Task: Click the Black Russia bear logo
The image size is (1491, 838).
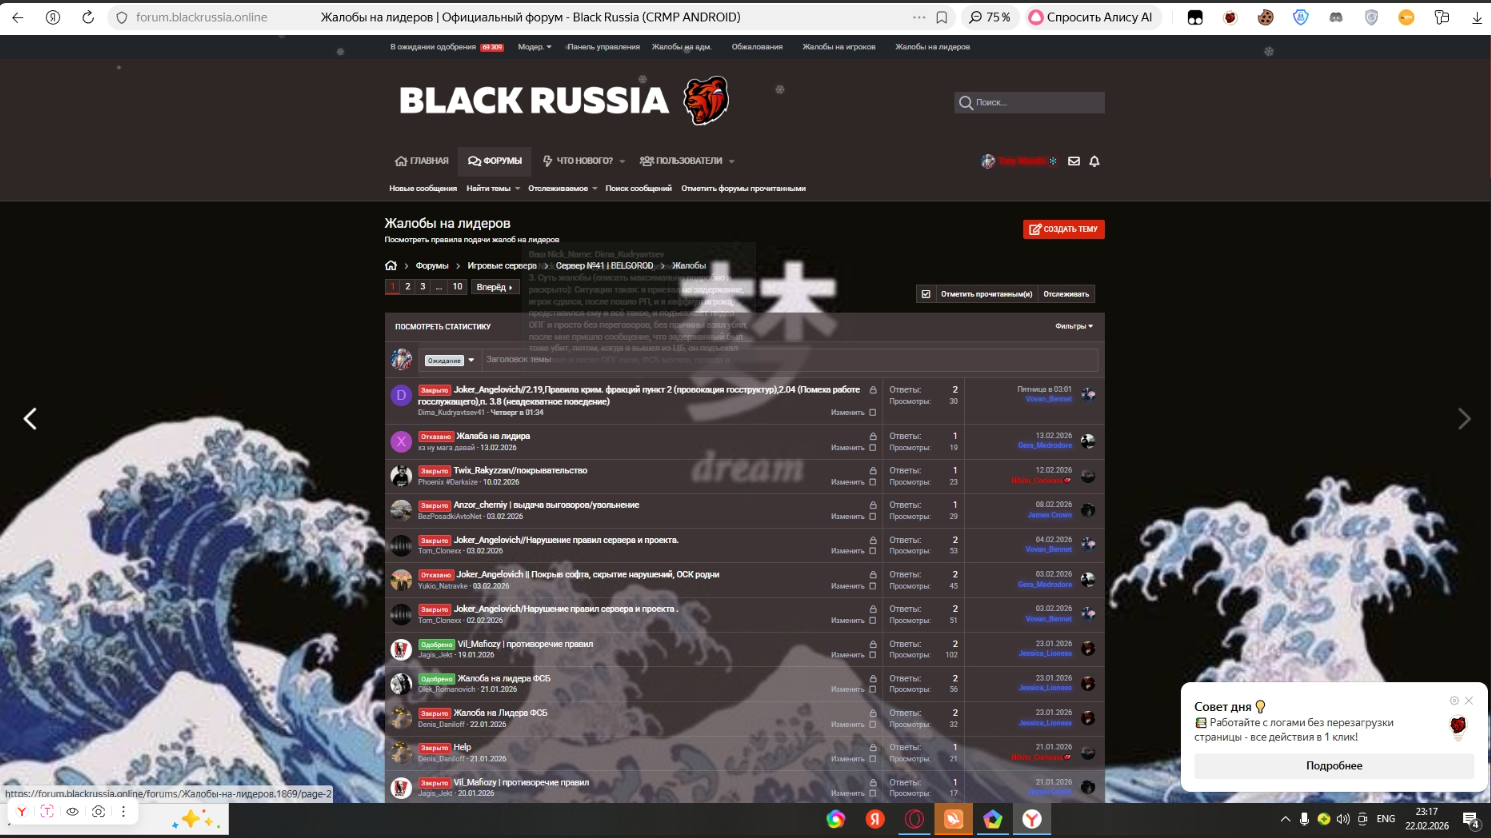Action: pyautogui.click(x=706, y=100)
